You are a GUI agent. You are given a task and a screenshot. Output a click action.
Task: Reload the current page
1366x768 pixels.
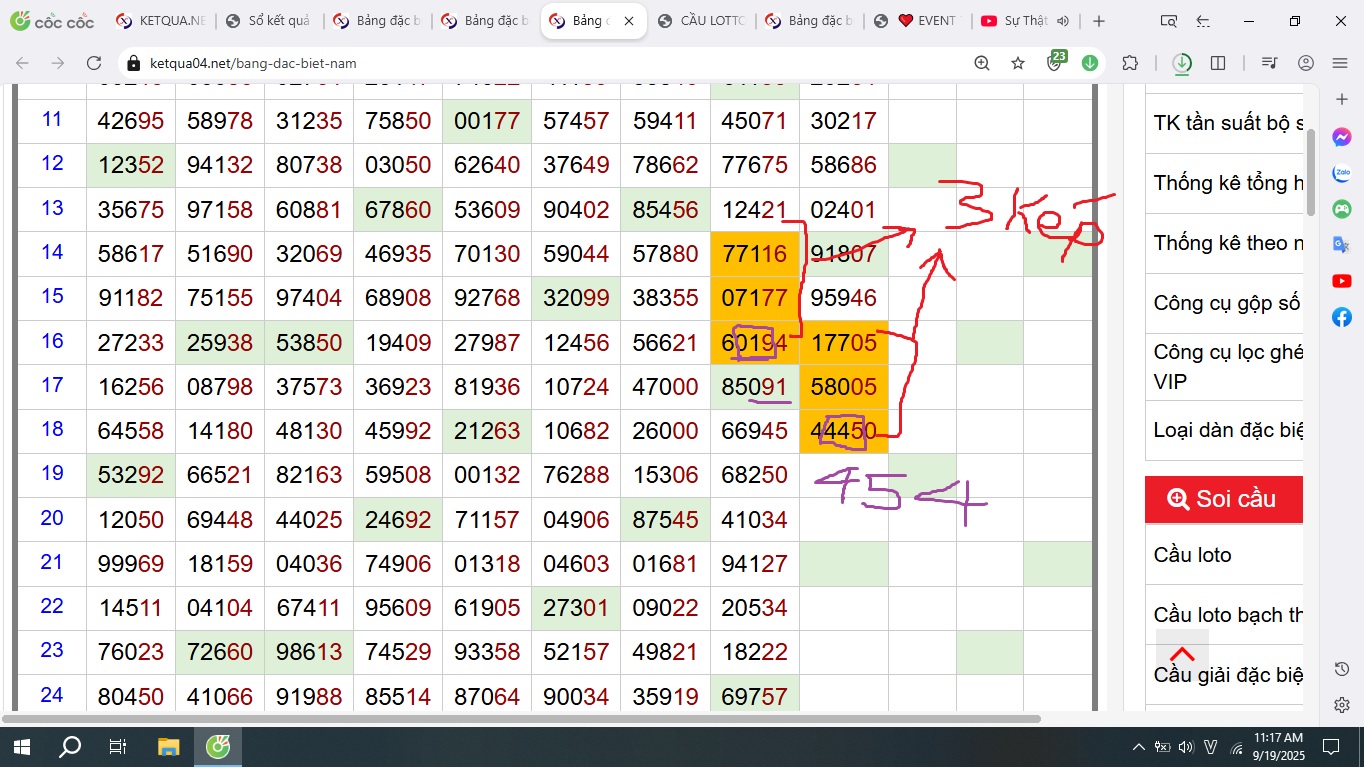click(94, 63)
